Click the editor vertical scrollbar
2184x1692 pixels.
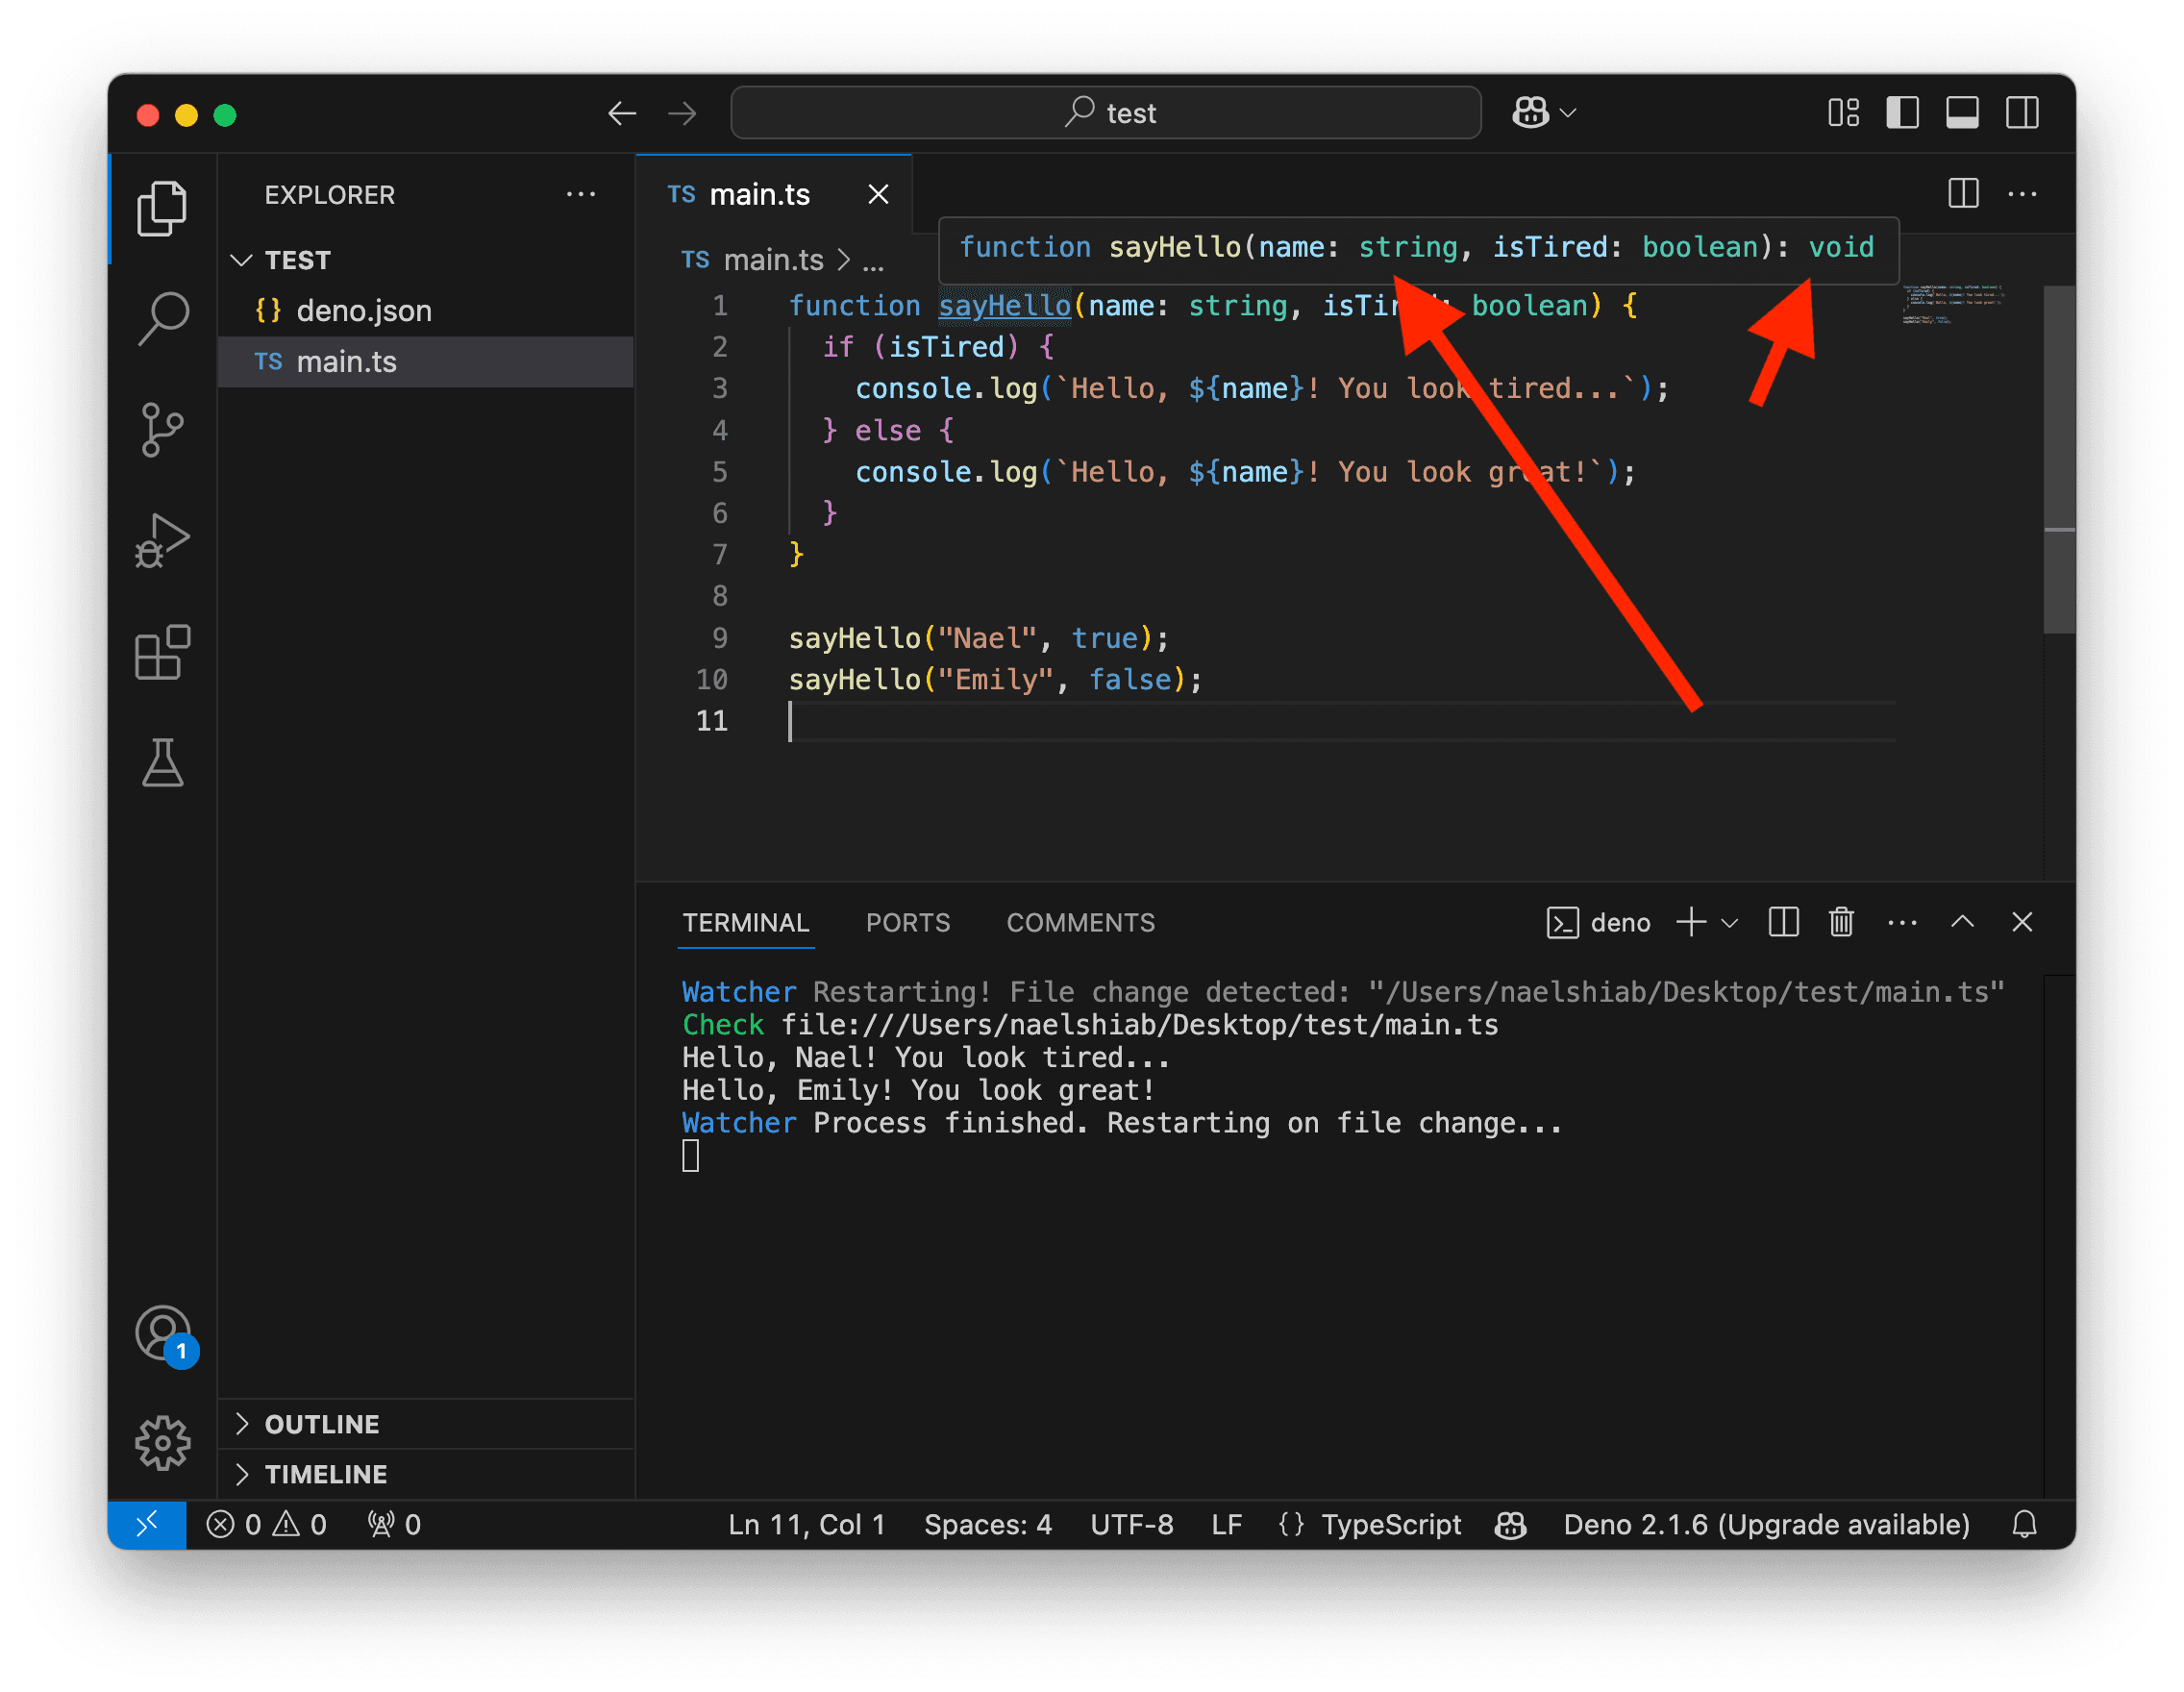(x=2059, y=460)
